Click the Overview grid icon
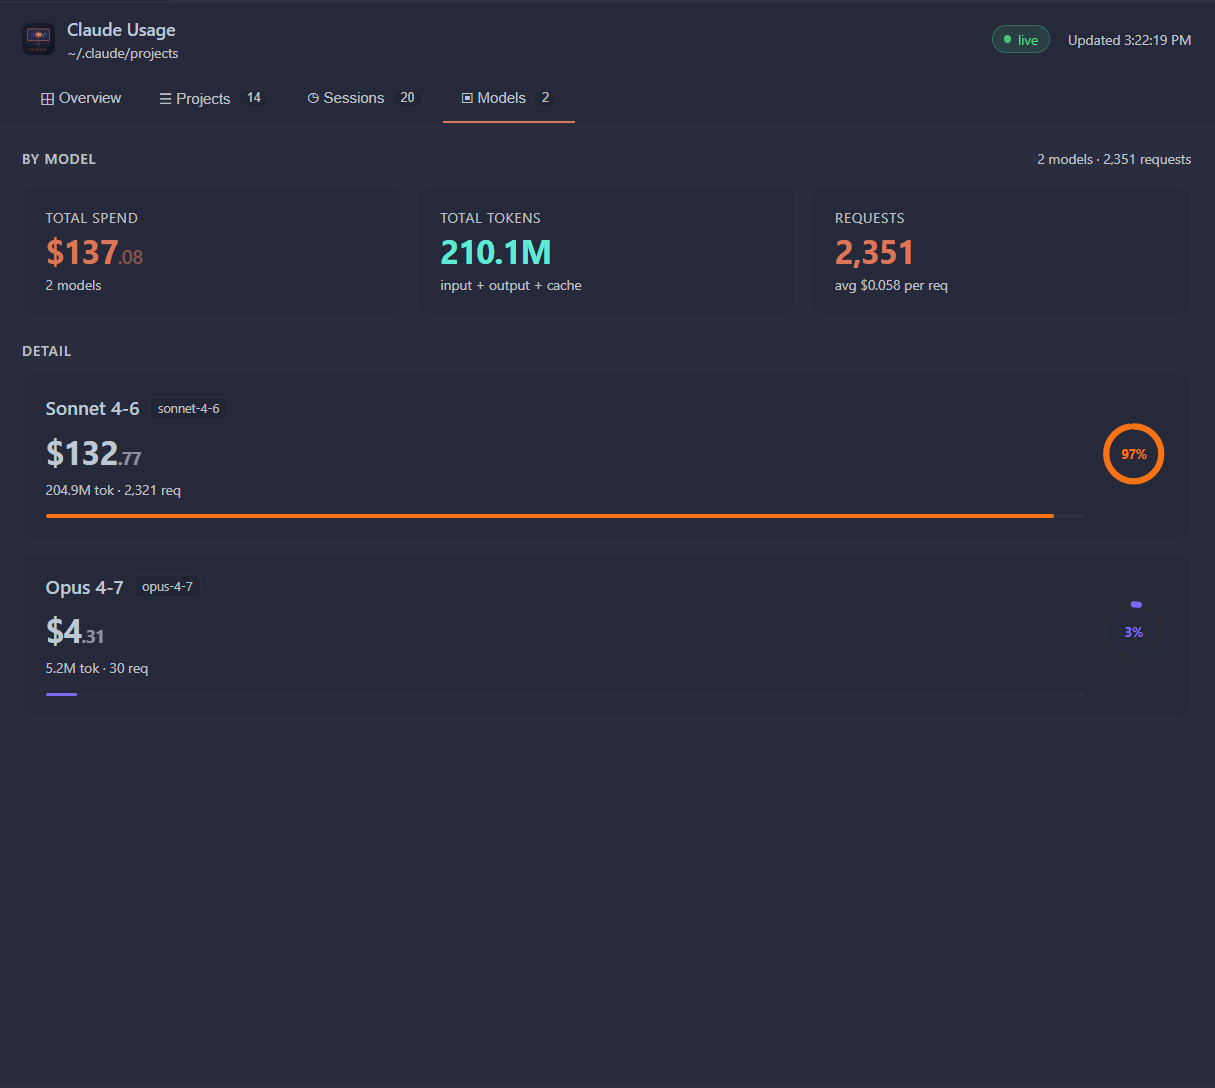The image size is (1215, 1088). pyautogui.click(x=47, y=99)
